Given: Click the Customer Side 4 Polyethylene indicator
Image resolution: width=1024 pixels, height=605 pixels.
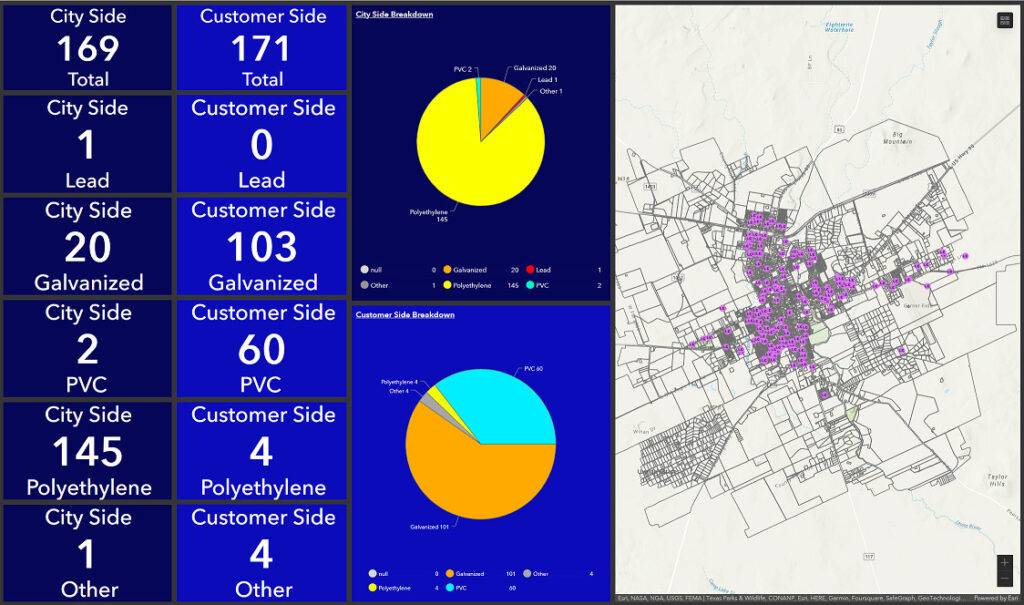Looking at the screenshot, I should 262,451.
